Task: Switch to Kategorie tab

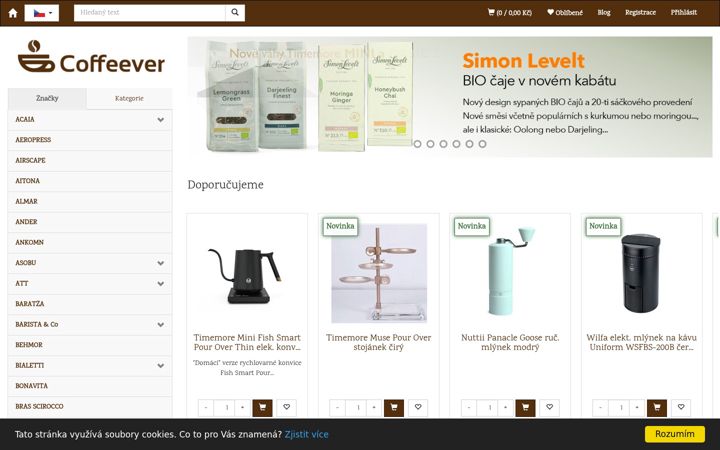Action: pyautogui.click(x=129, y=98)
